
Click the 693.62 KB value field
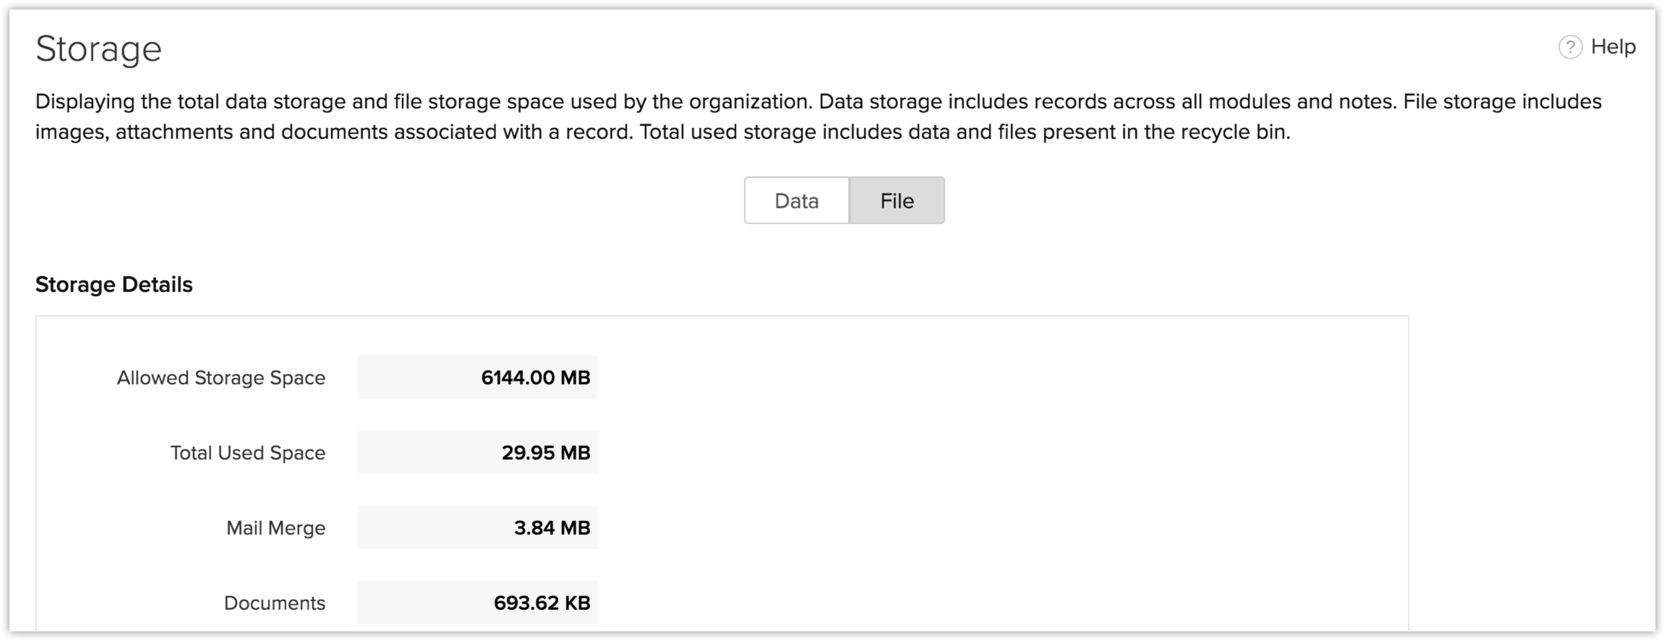pyautogui.click(x=478, y=603)
